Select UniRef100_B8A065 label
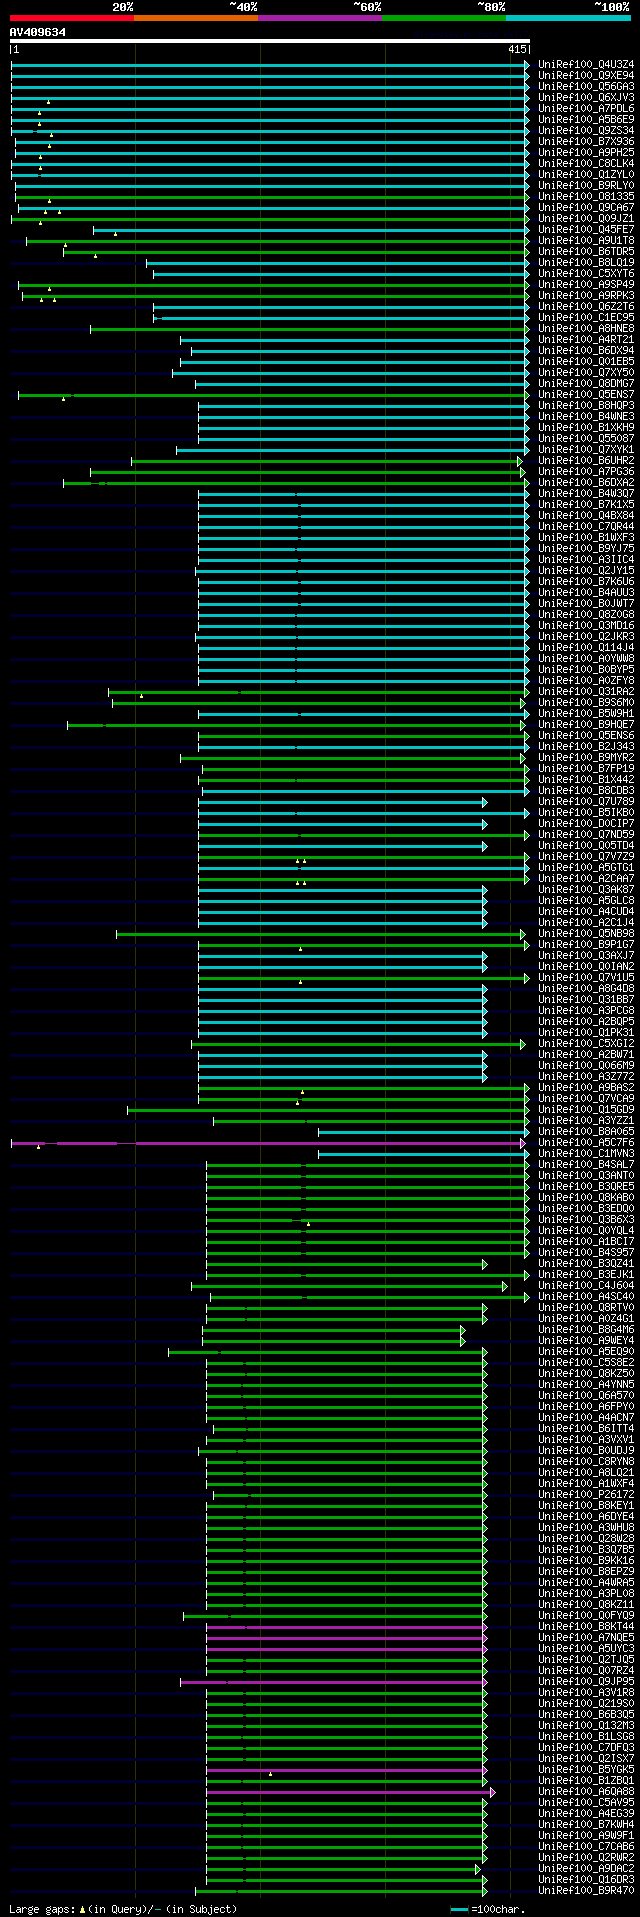Screen dimensions: 640x1917 click(586, 1132)
